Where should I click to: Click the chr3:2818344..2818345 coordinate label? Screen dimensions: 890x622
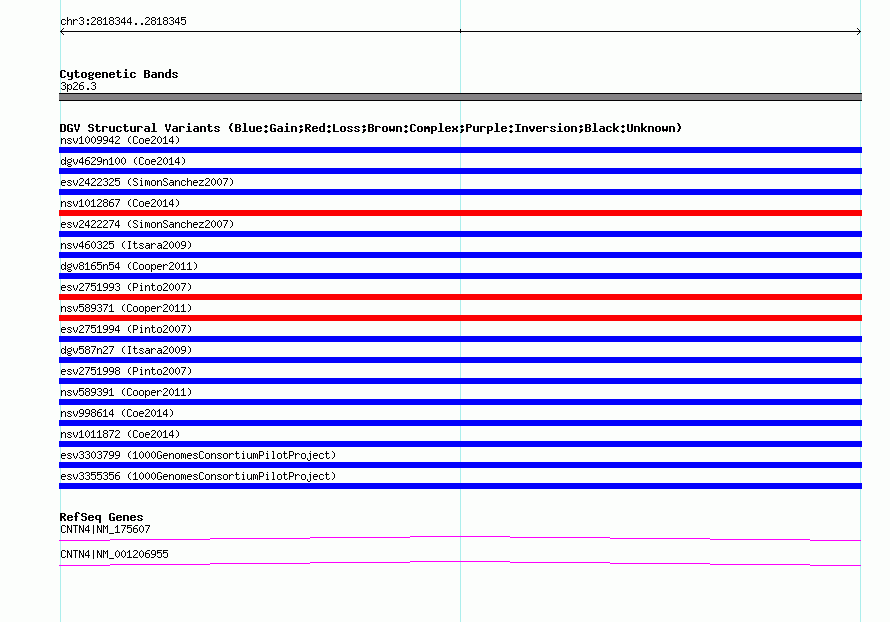pos(123,21)
